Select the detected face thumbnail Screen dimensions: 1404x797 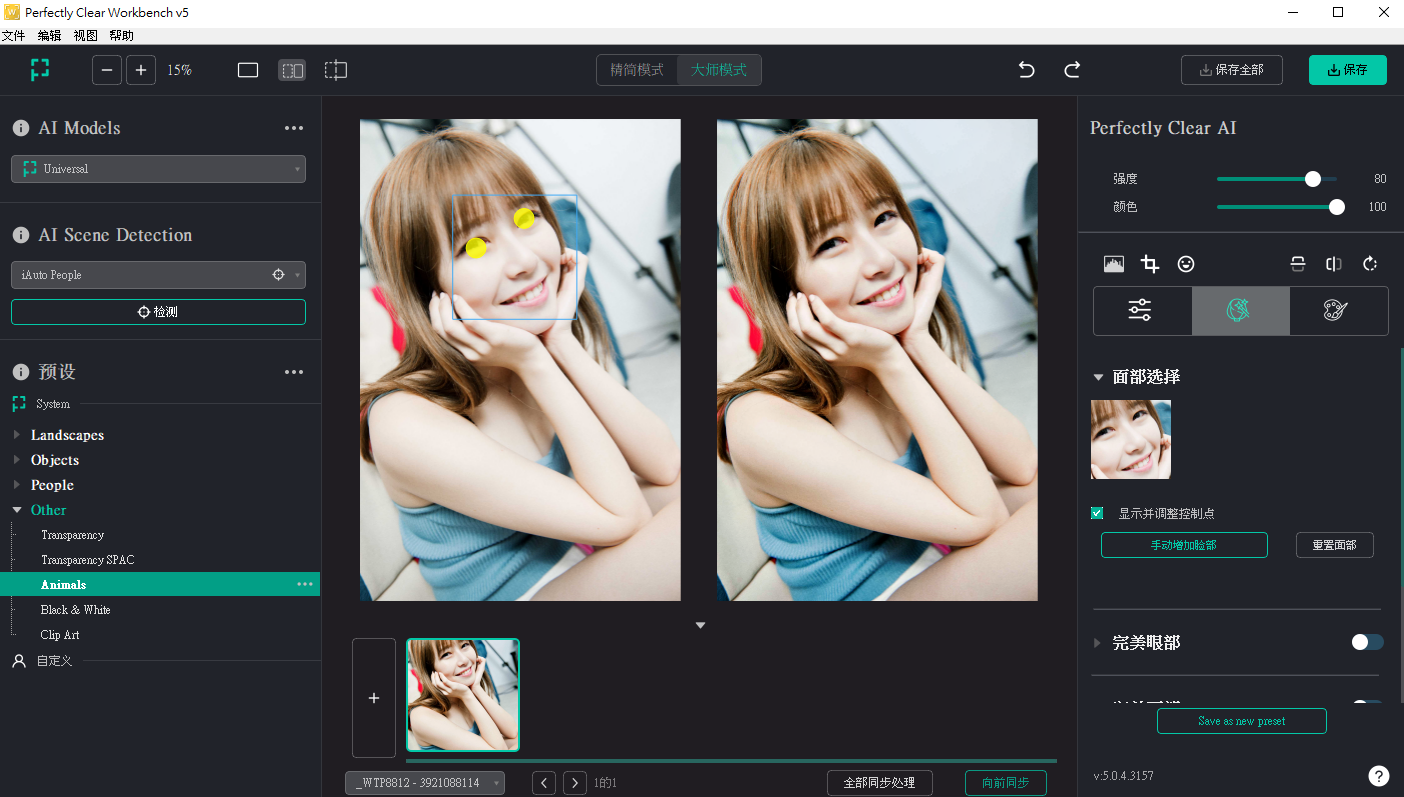(x=1131, y=440)
